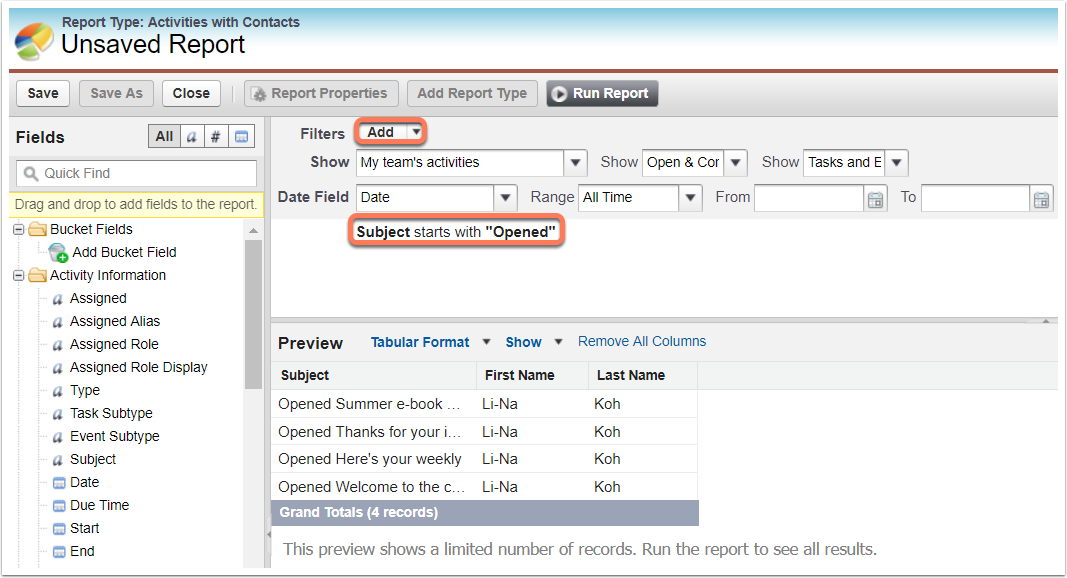Run the report
The width and height of the screenshot is (1067, 578).
(x=602, y=93)
